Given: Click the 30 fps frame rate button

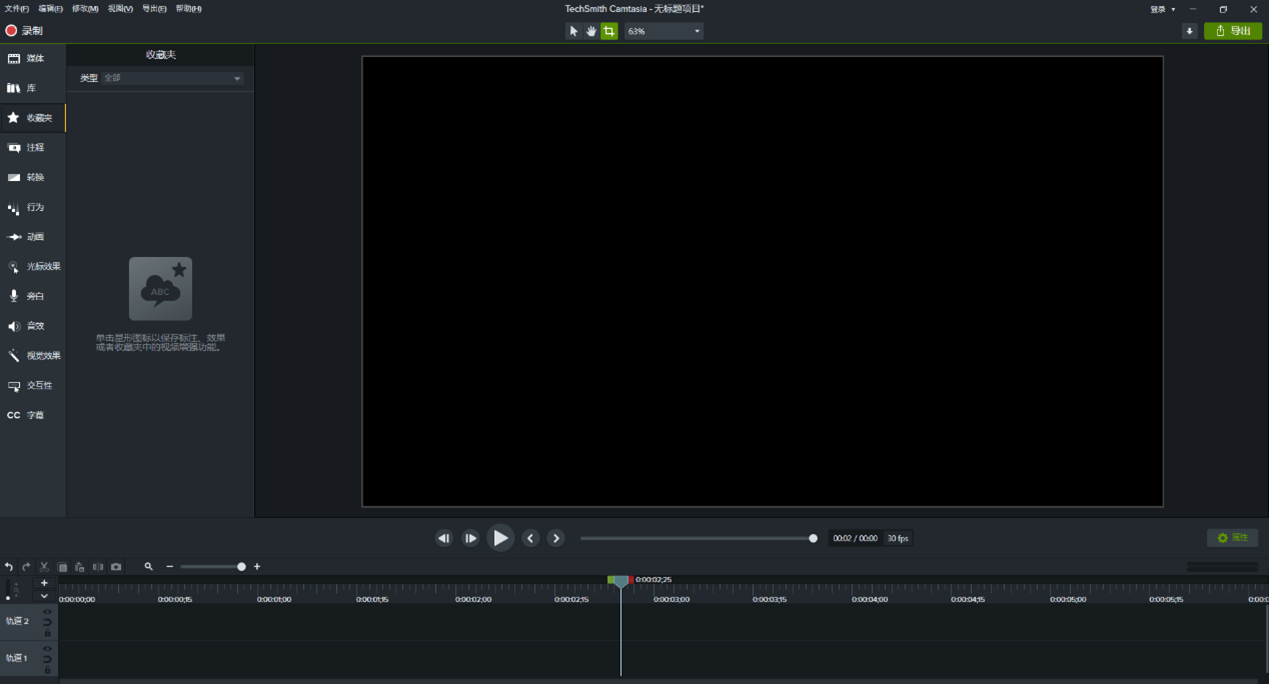Looking at the screenshot, I should coord(898,538).
